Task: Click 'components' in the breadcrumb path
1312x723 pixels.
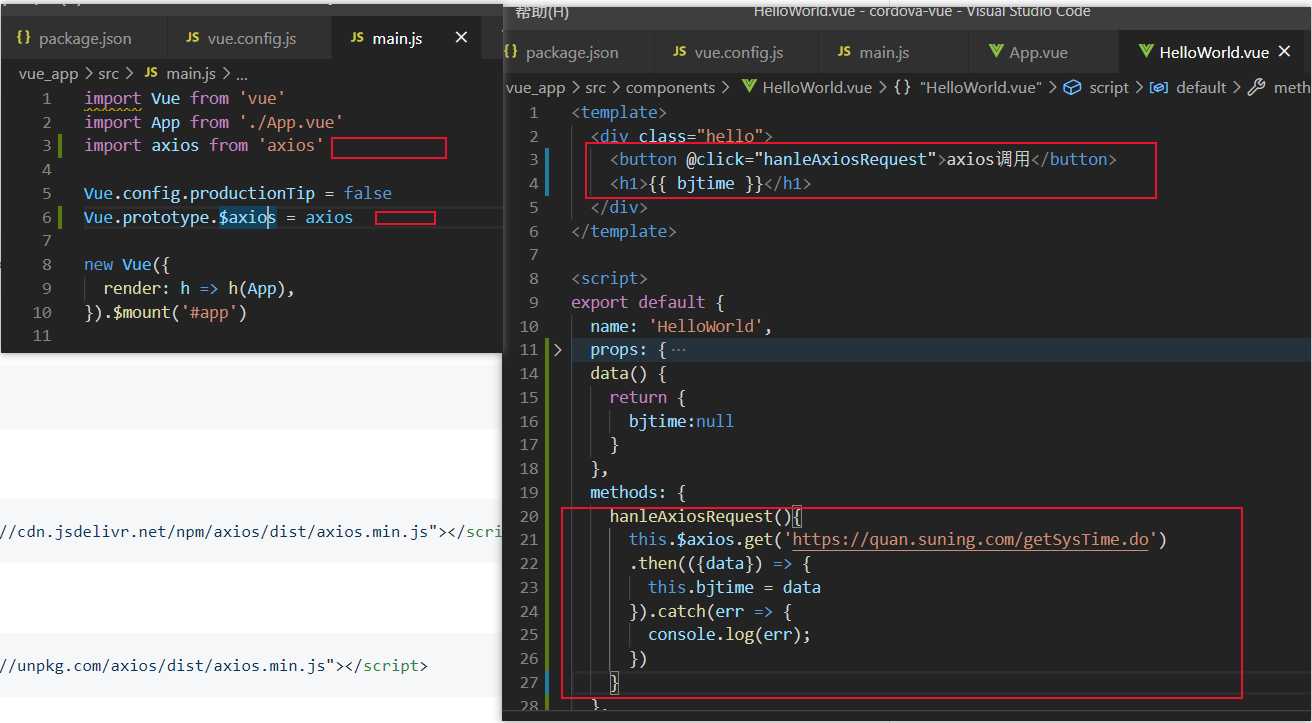Action: [x=670, y=88]
